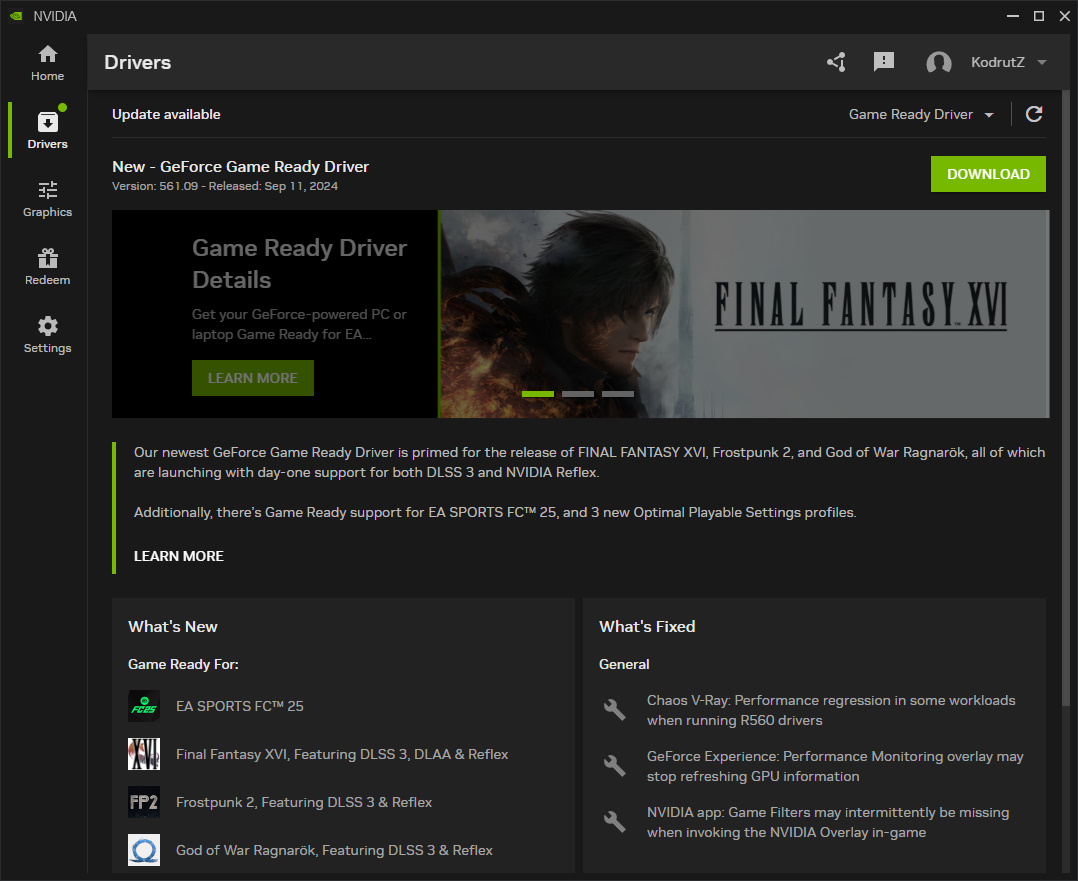
Task: Click the Update available heading
Action: coord(166,114)
